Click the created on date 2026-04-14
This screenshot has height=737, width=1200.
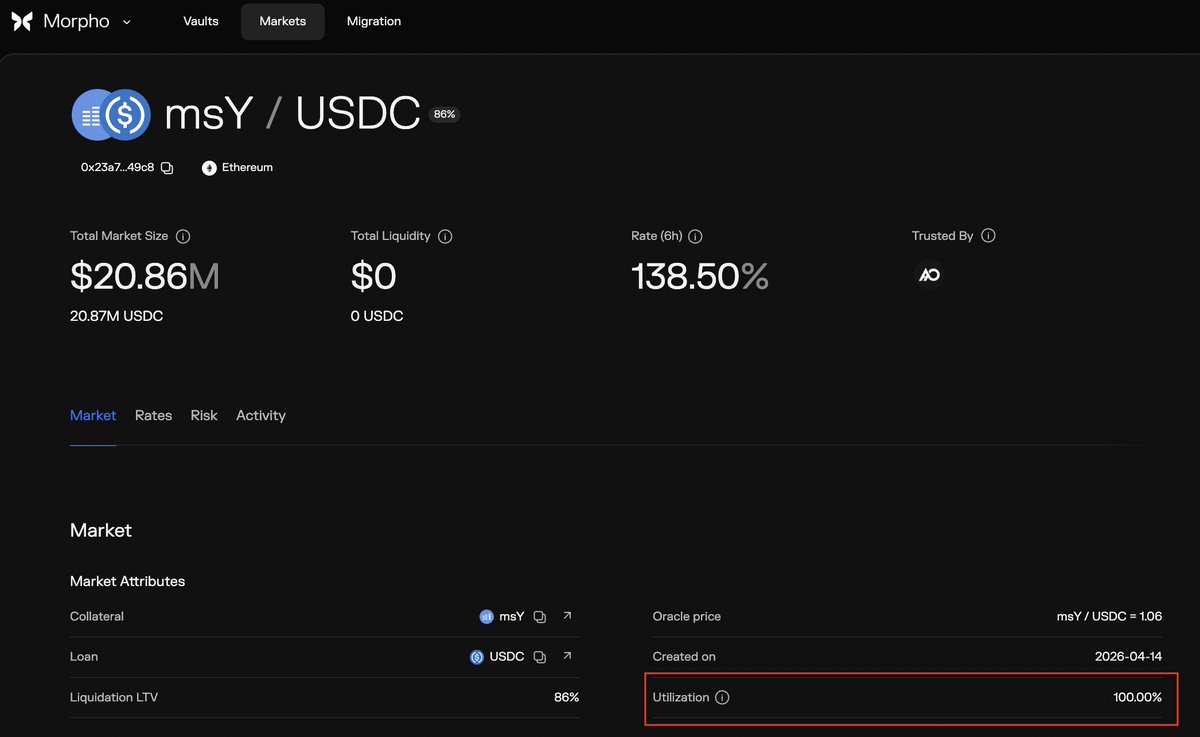1129,657
